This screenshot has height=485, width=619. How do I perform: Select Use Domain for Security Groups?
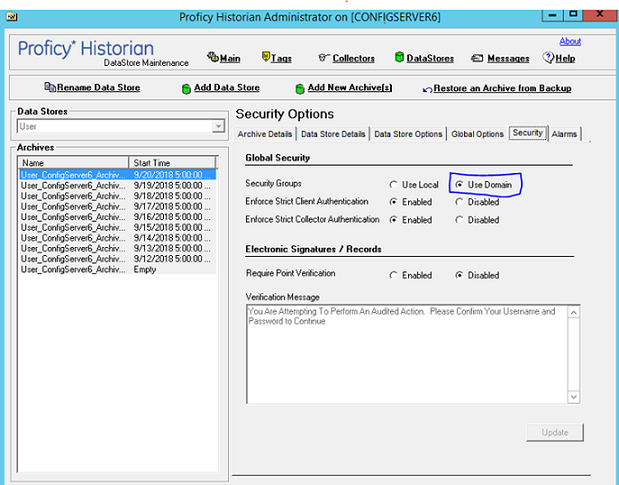point(484,185)
